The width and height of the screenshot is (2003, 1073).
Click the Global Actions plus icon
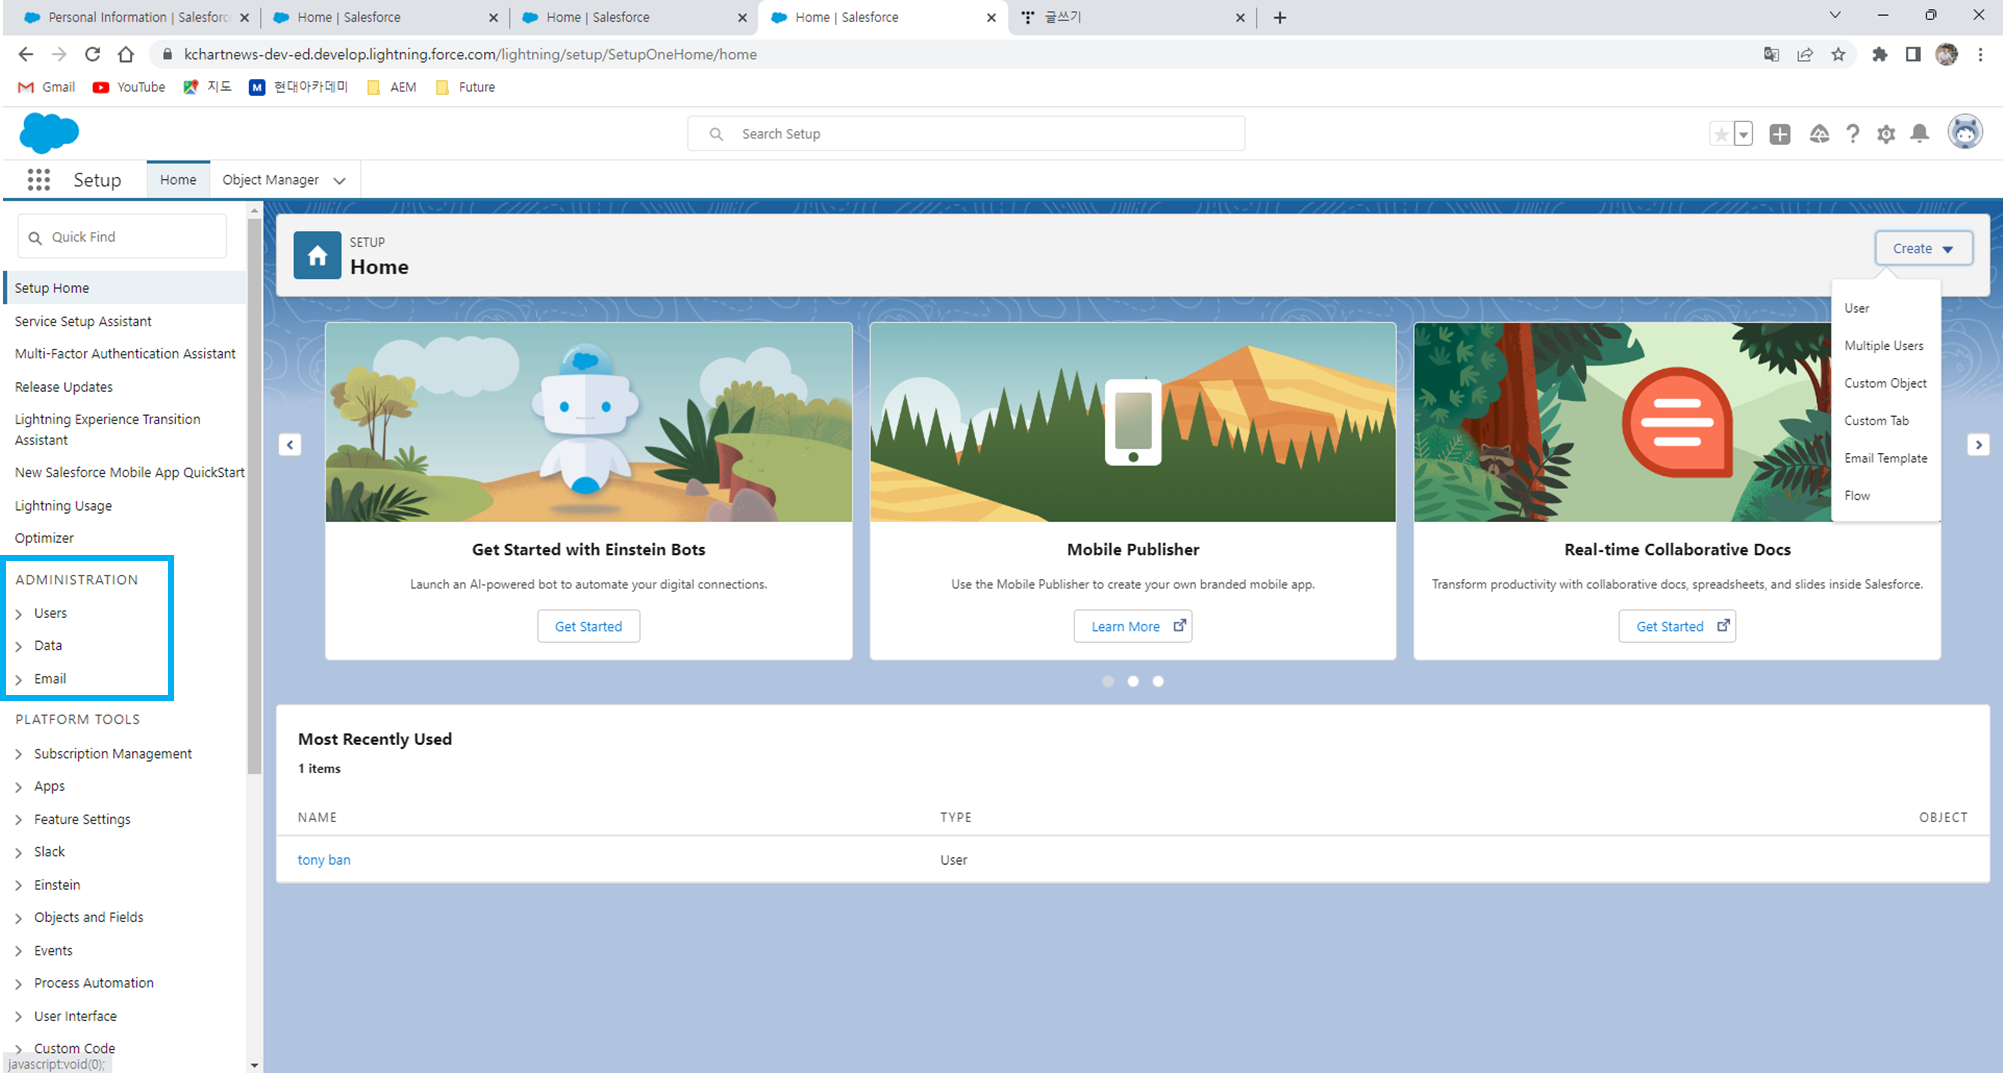click(1780, 134)
